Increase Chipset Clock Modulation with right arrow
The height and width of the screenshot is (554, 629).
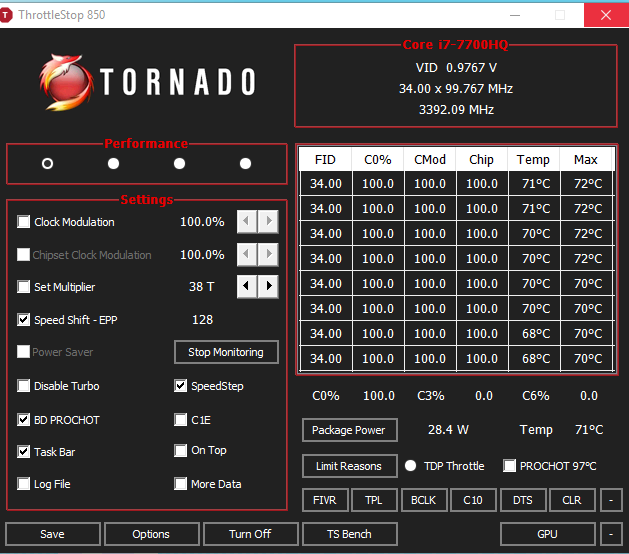coord(268,254)
